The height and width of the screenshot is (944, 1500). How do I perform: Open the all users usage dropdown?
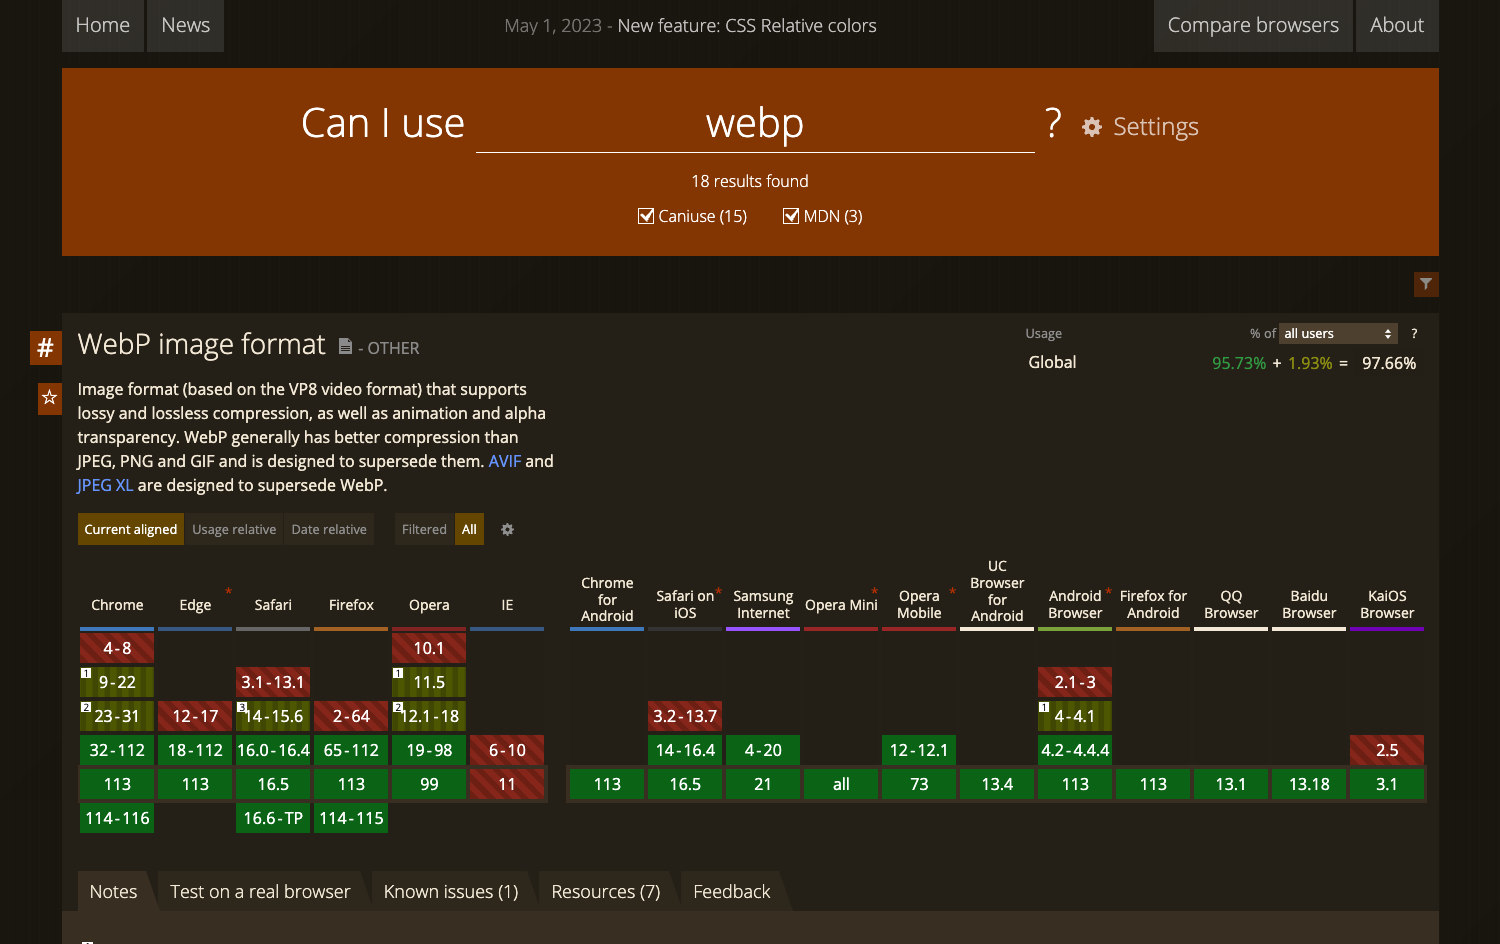(x=1337, y=334)
